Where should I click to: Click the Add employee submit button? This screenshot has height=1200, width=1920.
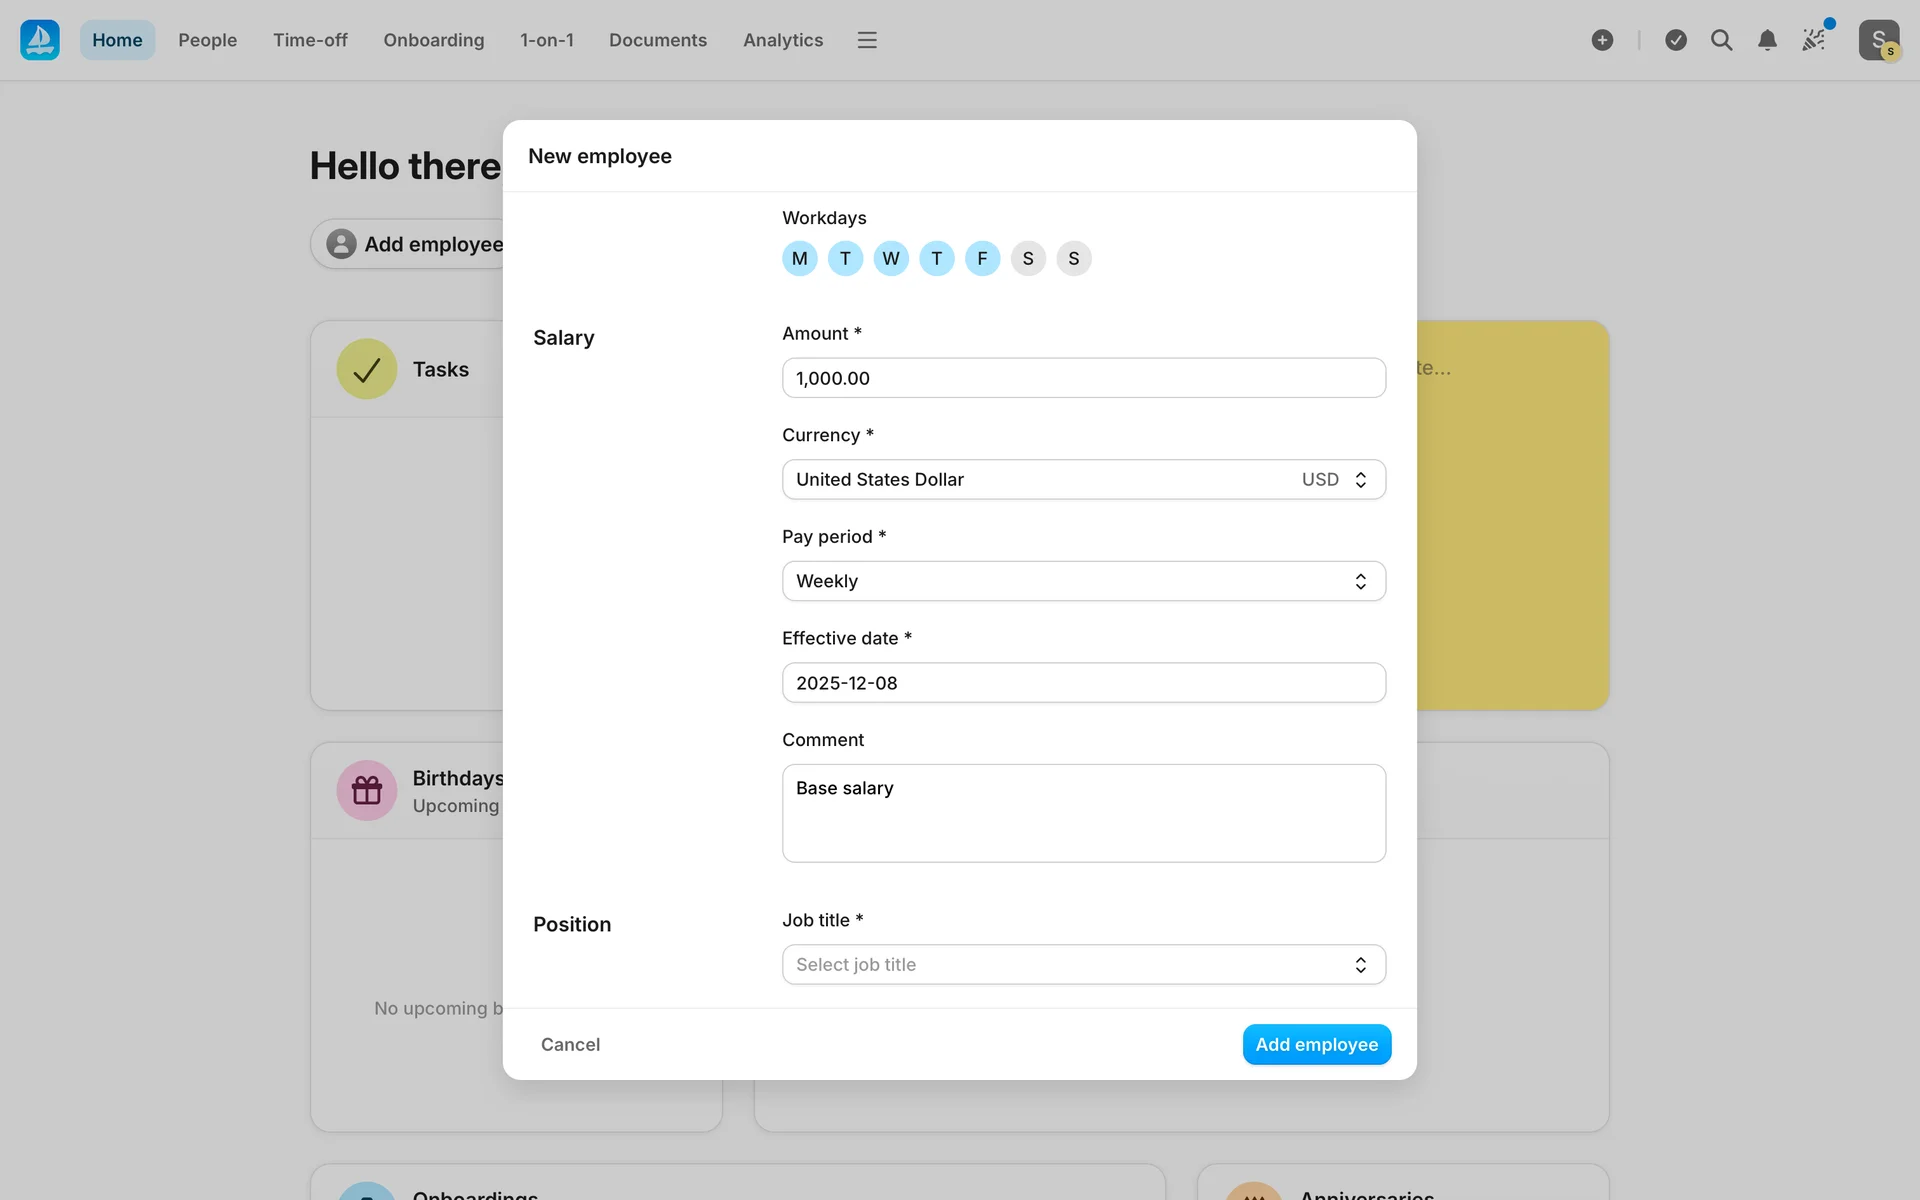1316,1044
